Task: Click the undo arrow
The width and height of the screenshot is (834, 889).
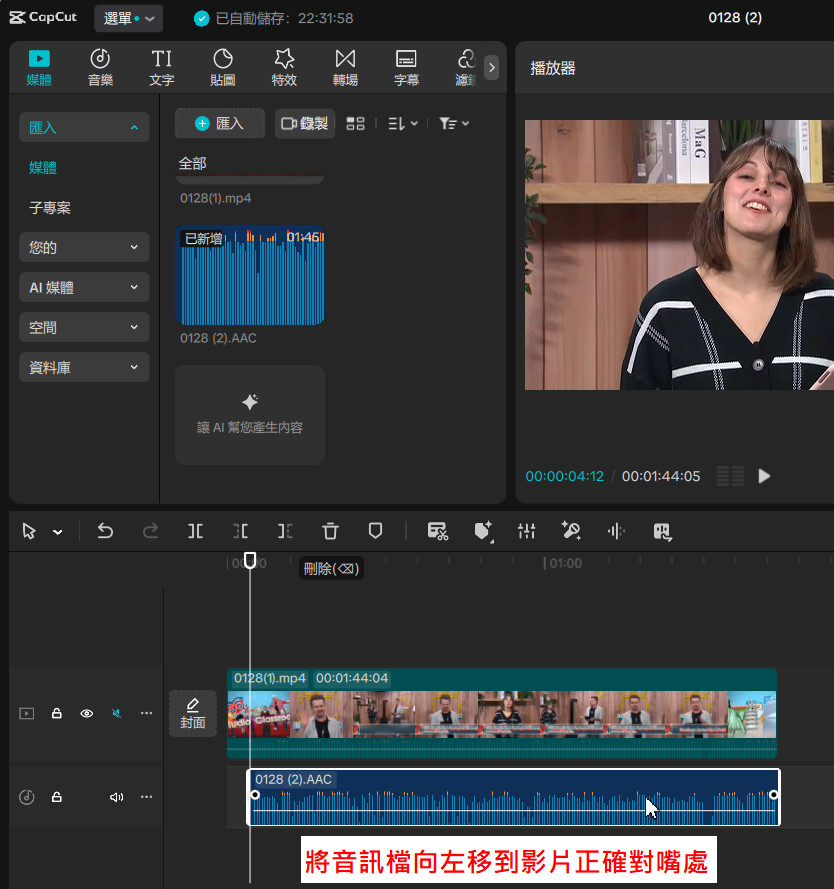Action: tap(105, 531)
